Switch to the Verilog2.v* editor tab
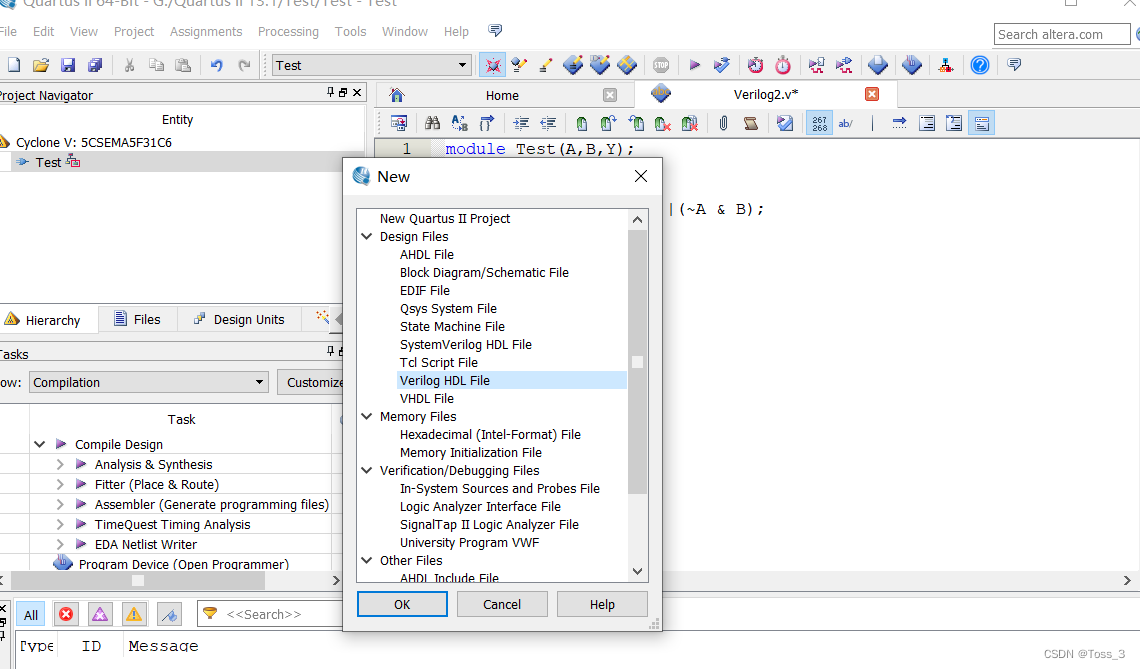The image size is (1140, 669). [x=766, y=95]
